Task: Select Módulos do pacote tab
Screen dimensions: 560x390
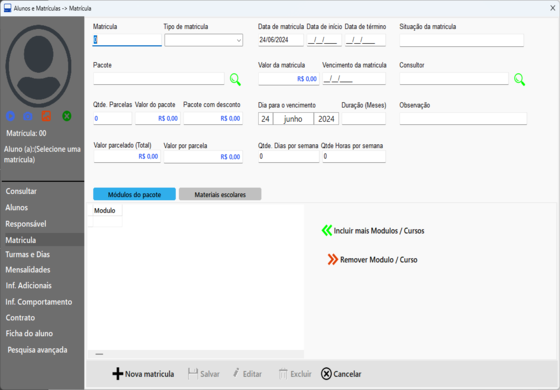Action: (x=134, y=194)
